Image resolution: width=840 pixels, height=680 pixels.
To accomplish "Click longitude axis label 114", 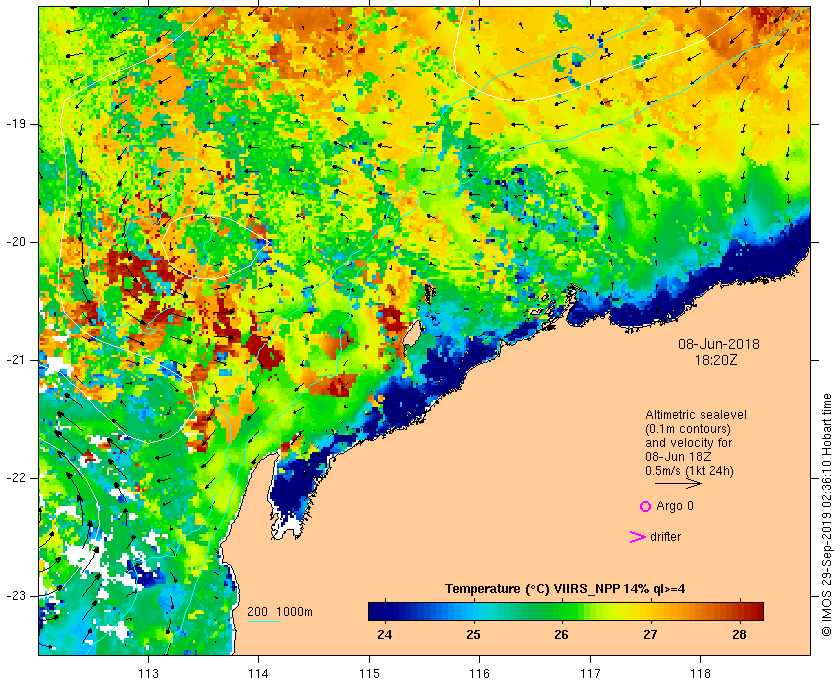I will coord(258,674).
